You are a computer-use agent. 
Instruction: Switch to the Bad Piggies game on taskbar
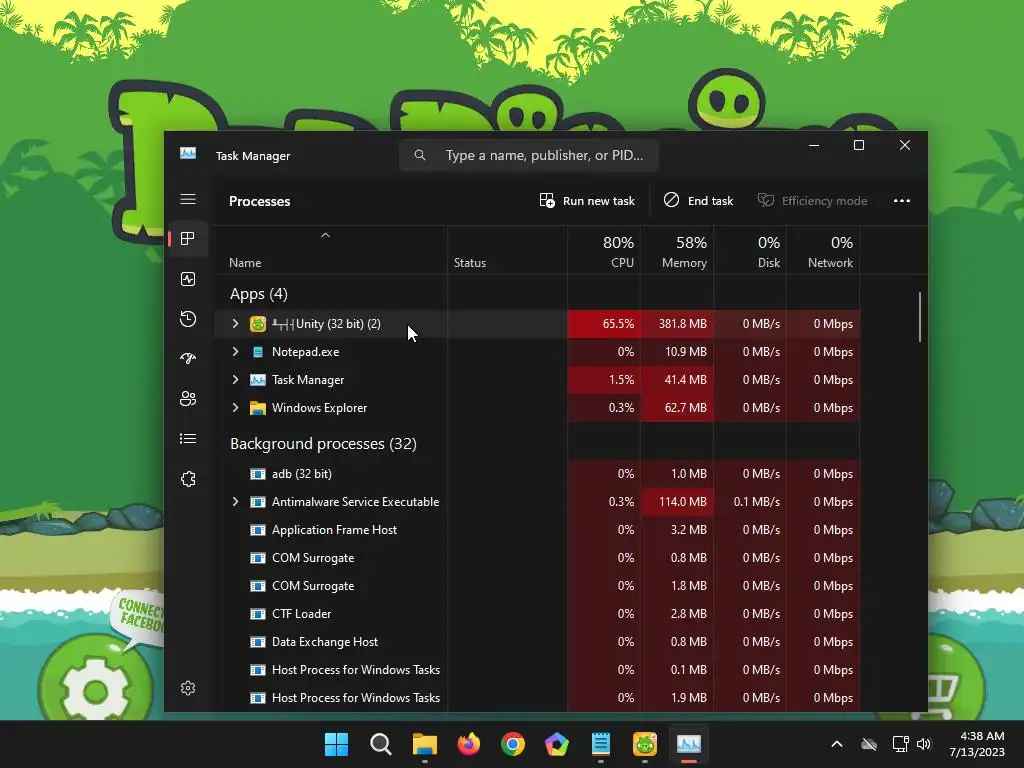[645, 744]
